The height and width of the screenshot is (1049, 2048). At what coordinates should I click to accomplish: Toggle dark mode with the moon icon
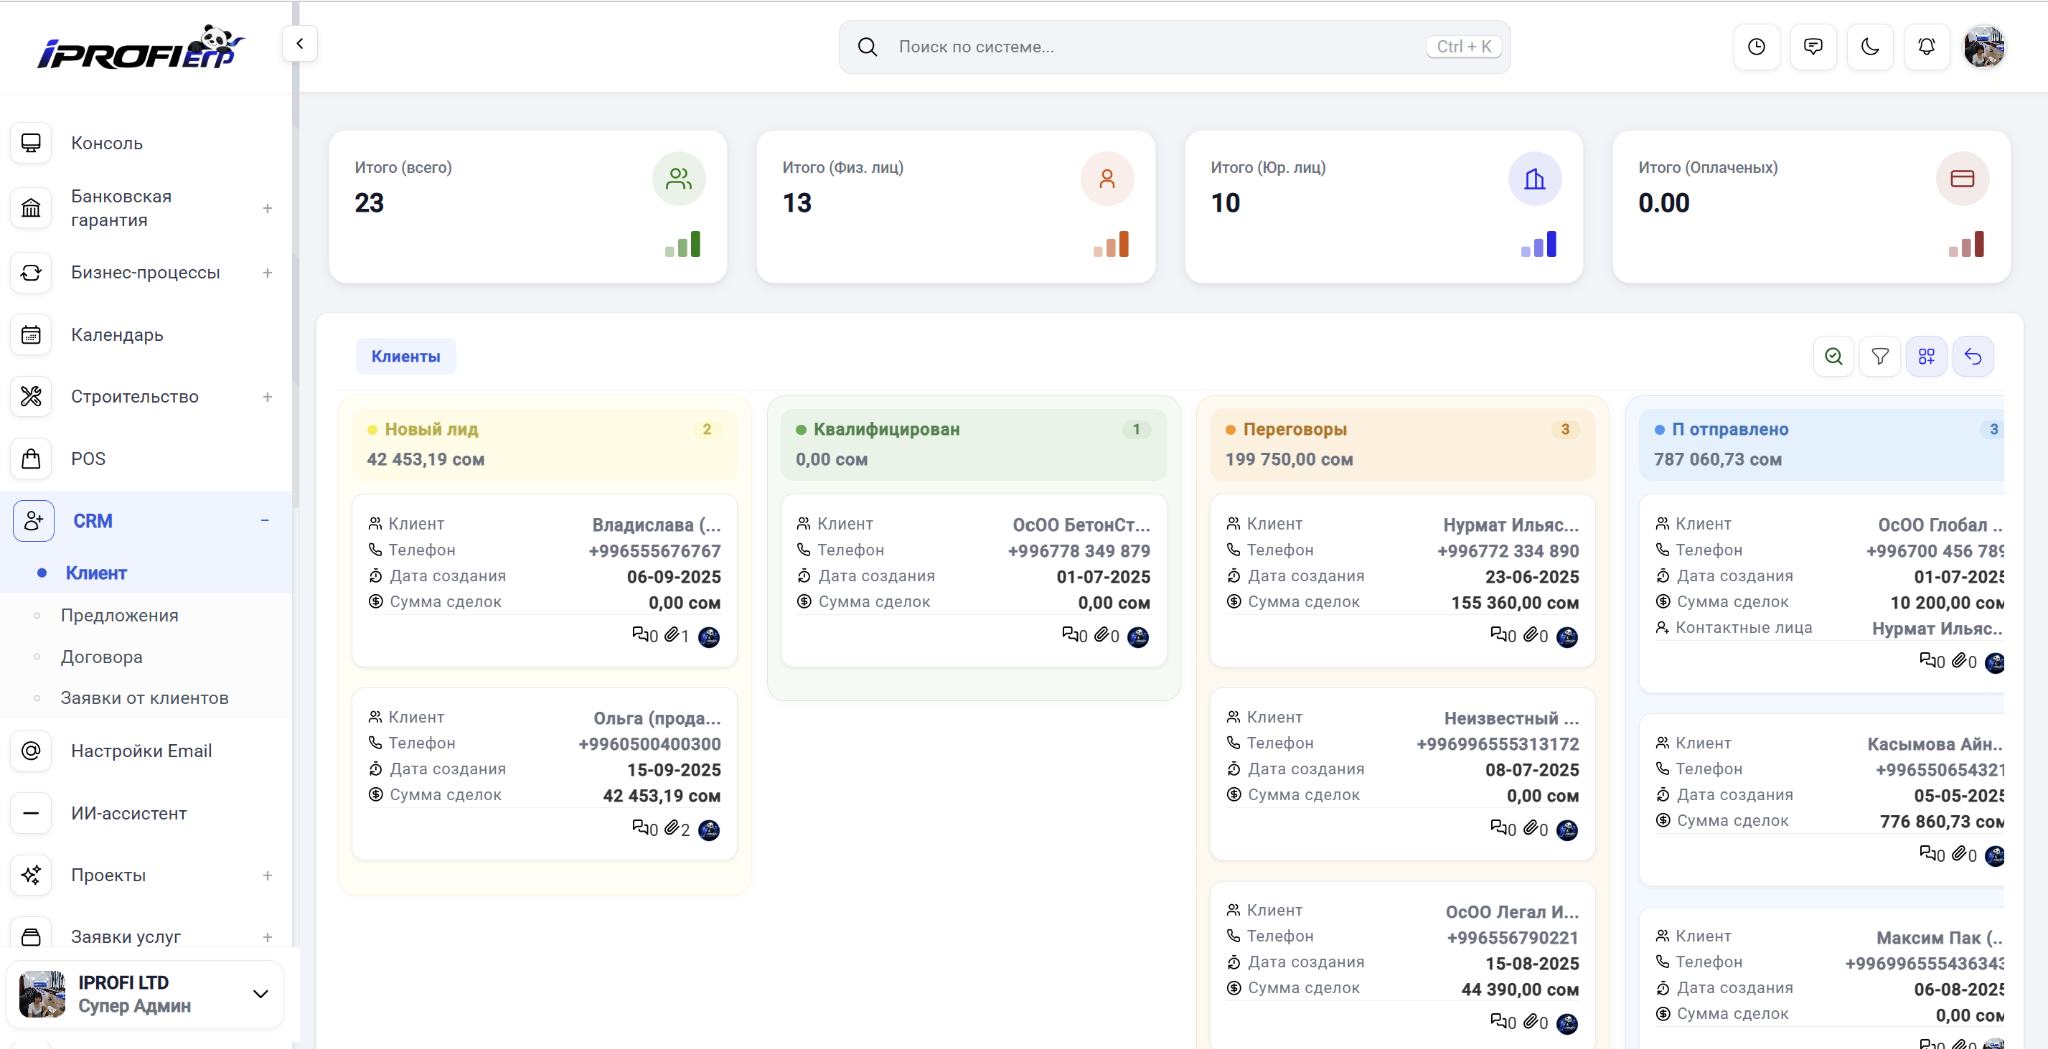click(x=1870, y=47)
